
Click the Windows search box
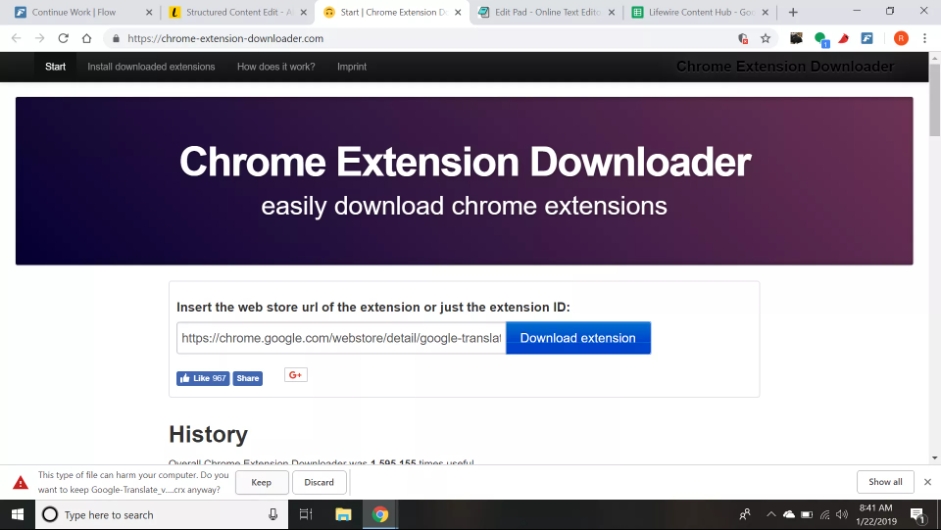point(162,514)
